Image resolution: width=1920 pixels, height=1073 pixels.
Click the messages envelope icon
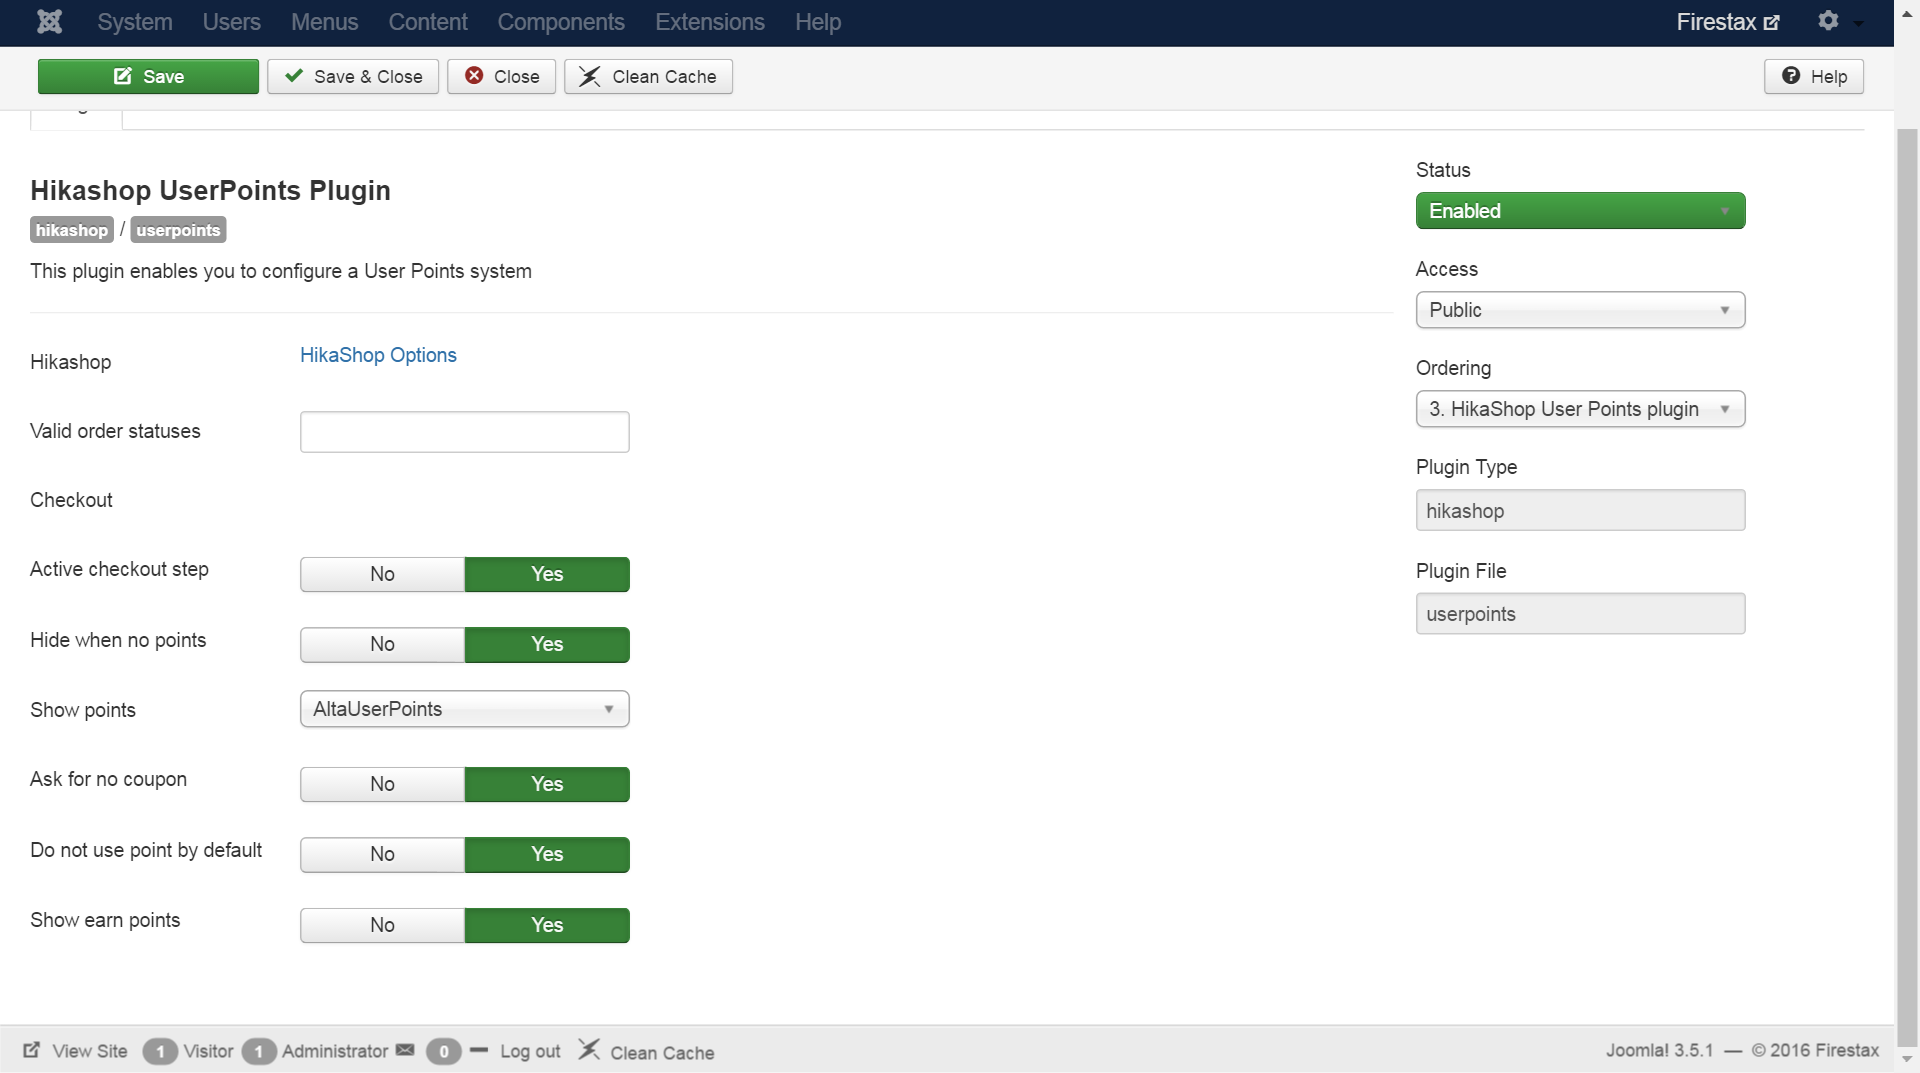405,1050
